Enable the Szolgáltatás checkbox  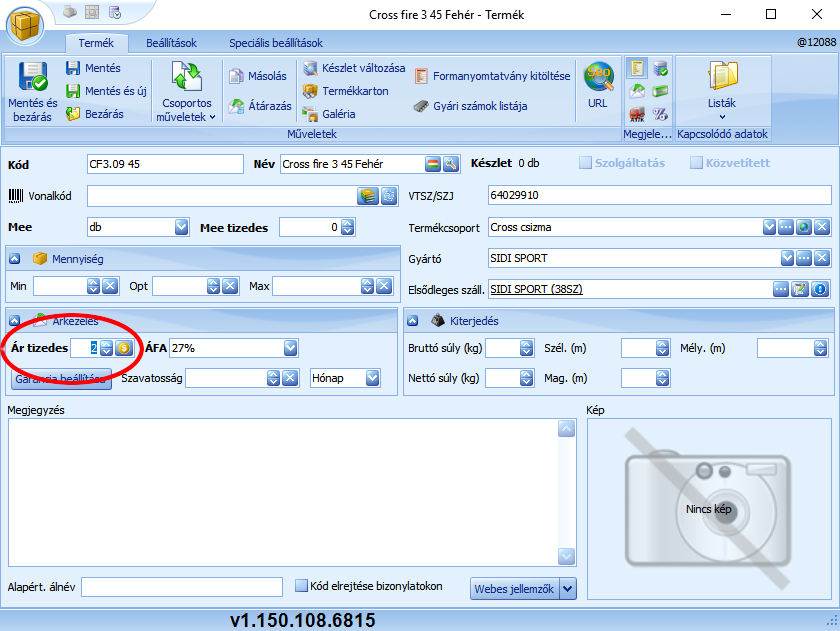click(x=587, y=163)
